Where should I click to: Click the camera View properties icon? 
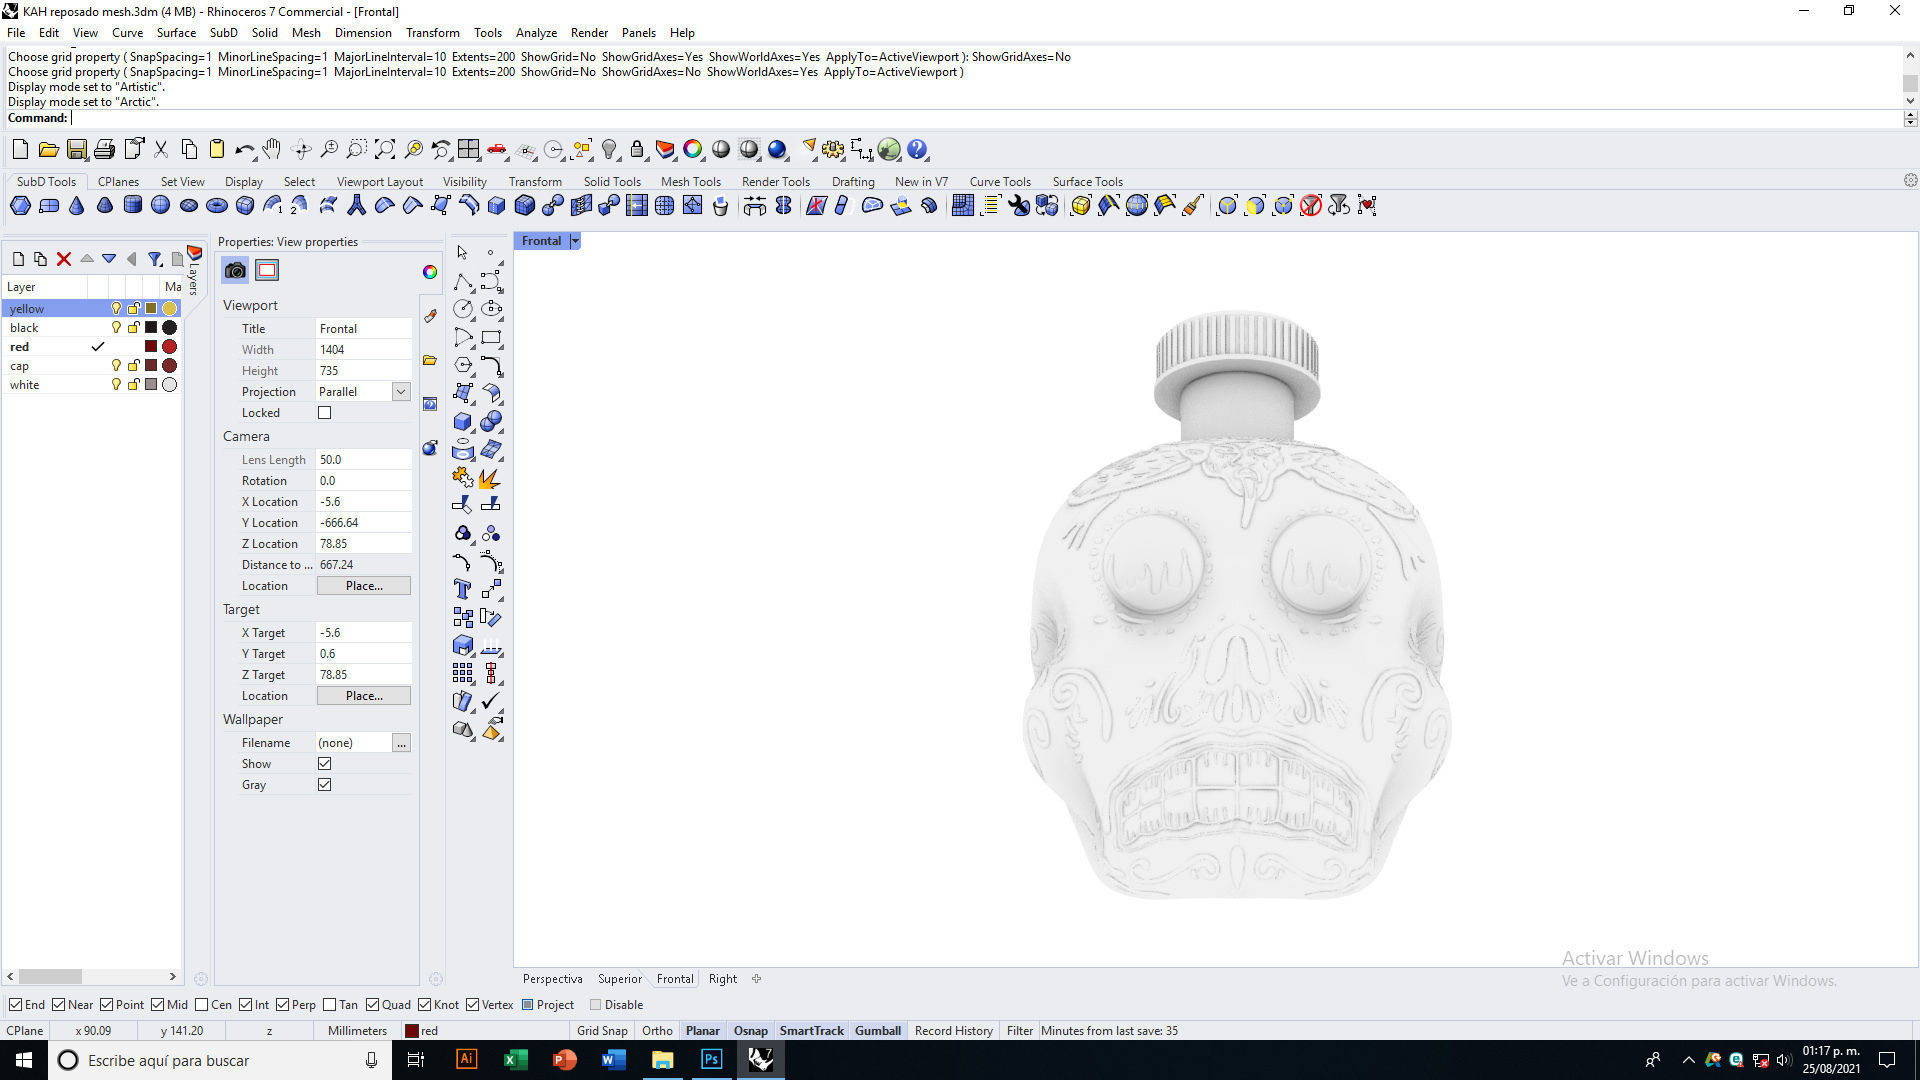[235, 270]
